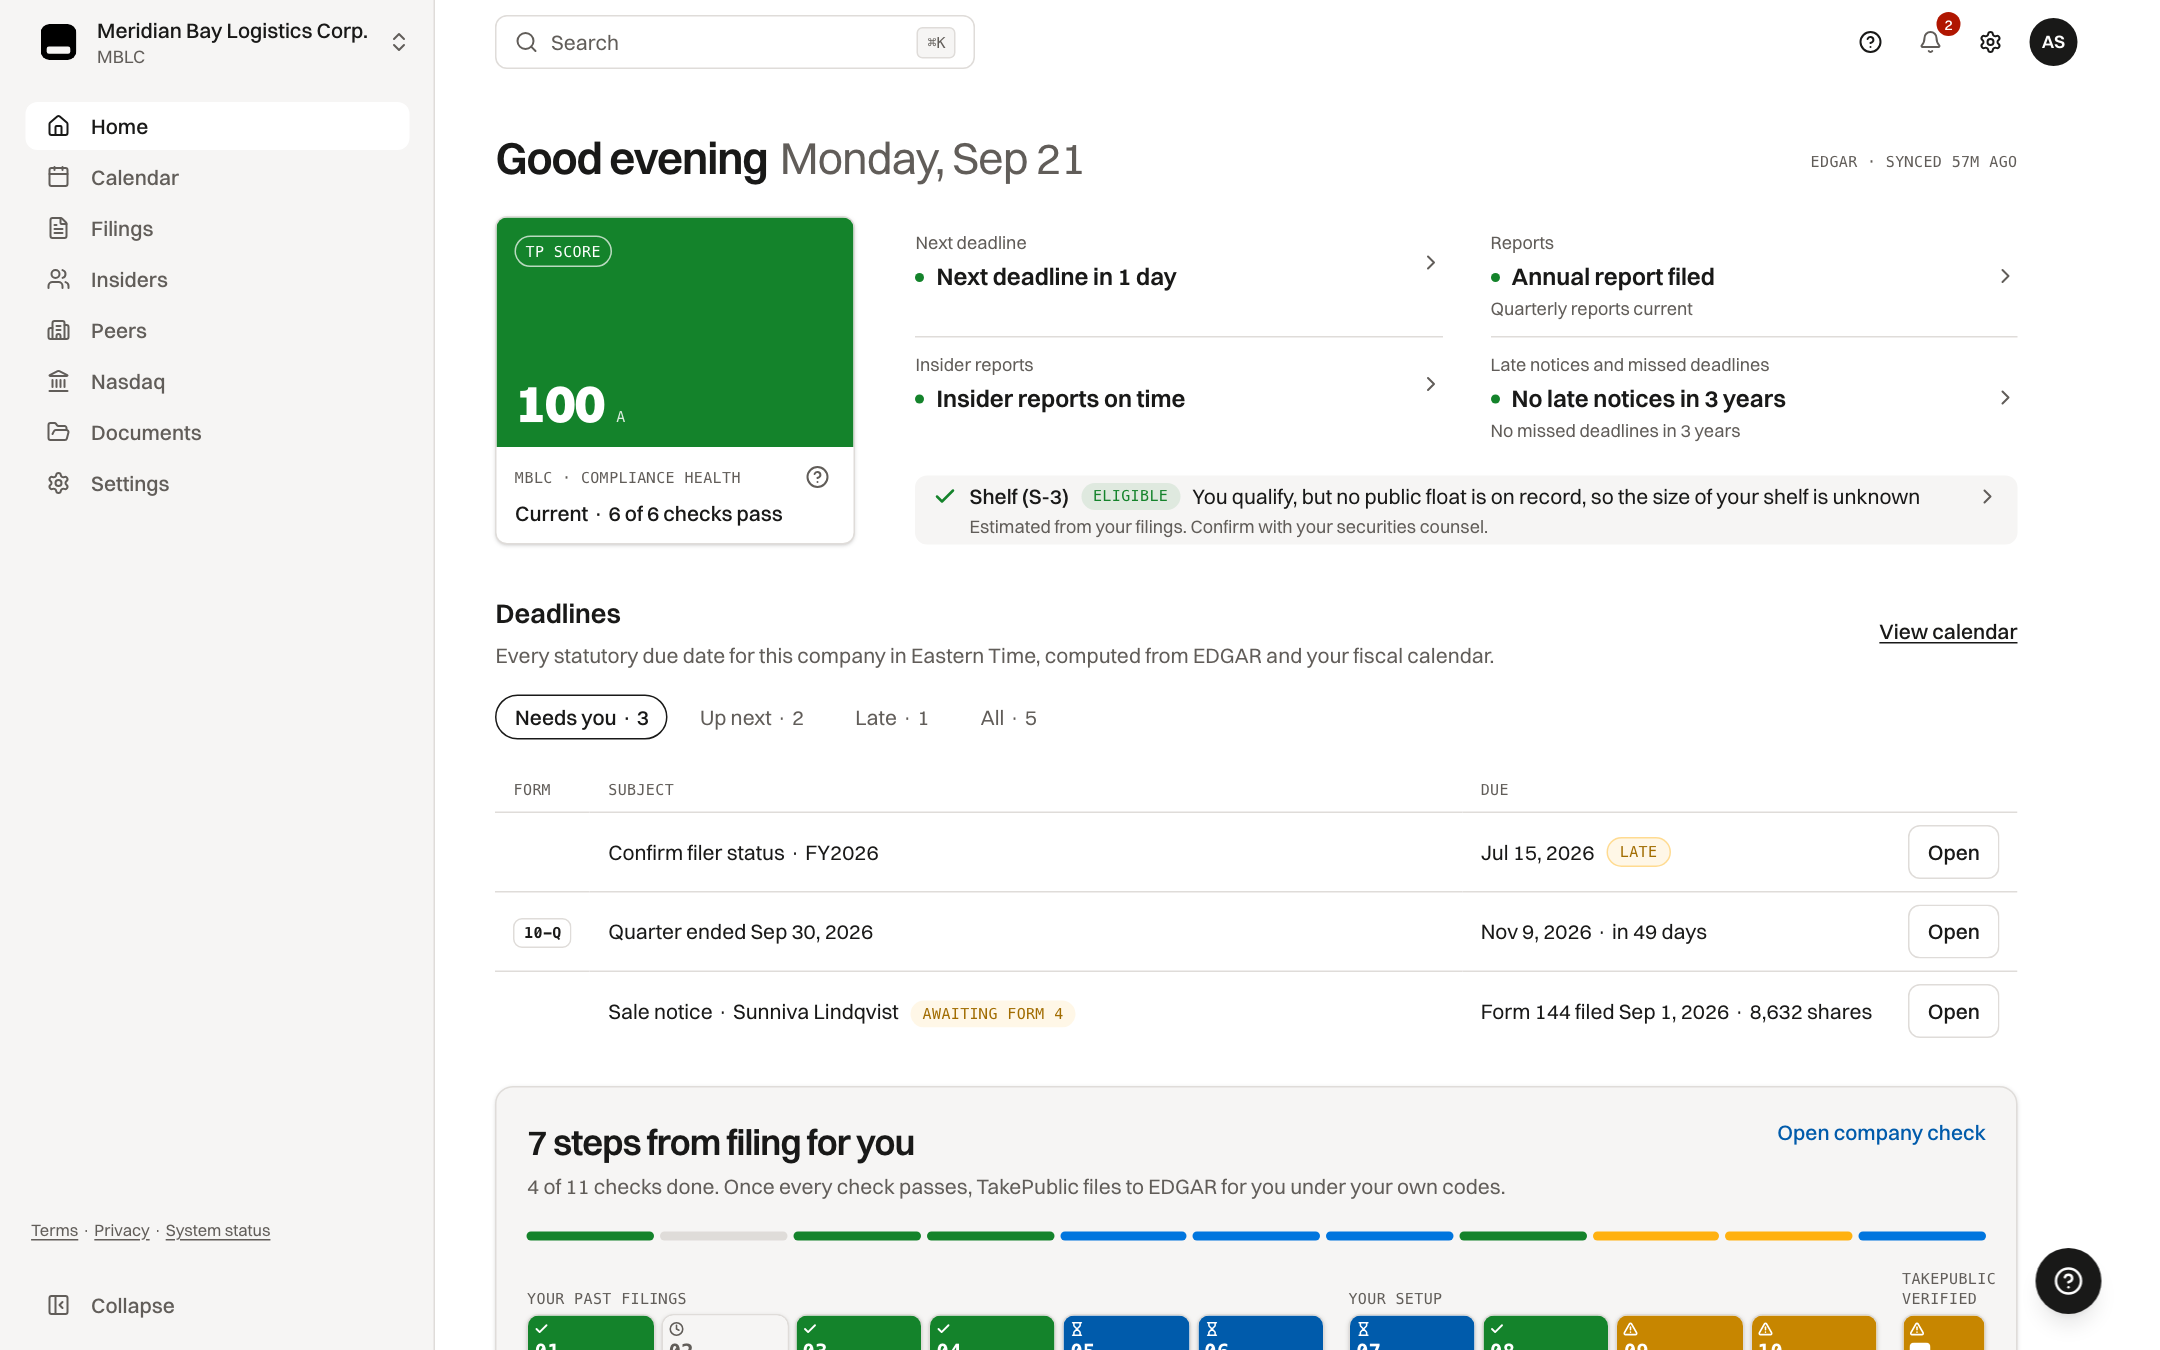
Task: Expand the Annual report filed chevron
Action: [2004, 276]
